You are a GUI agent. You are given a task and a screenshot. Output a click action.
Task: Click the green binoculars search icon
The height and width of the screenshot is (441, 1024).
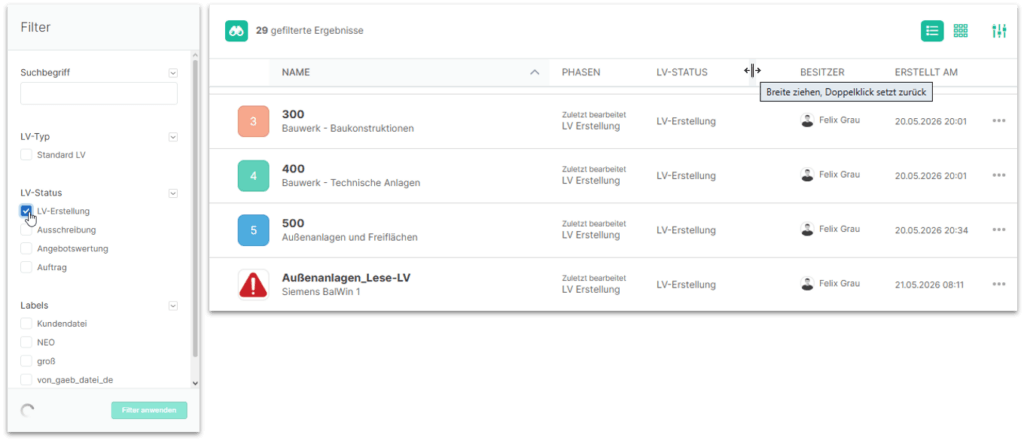point(236,31)
